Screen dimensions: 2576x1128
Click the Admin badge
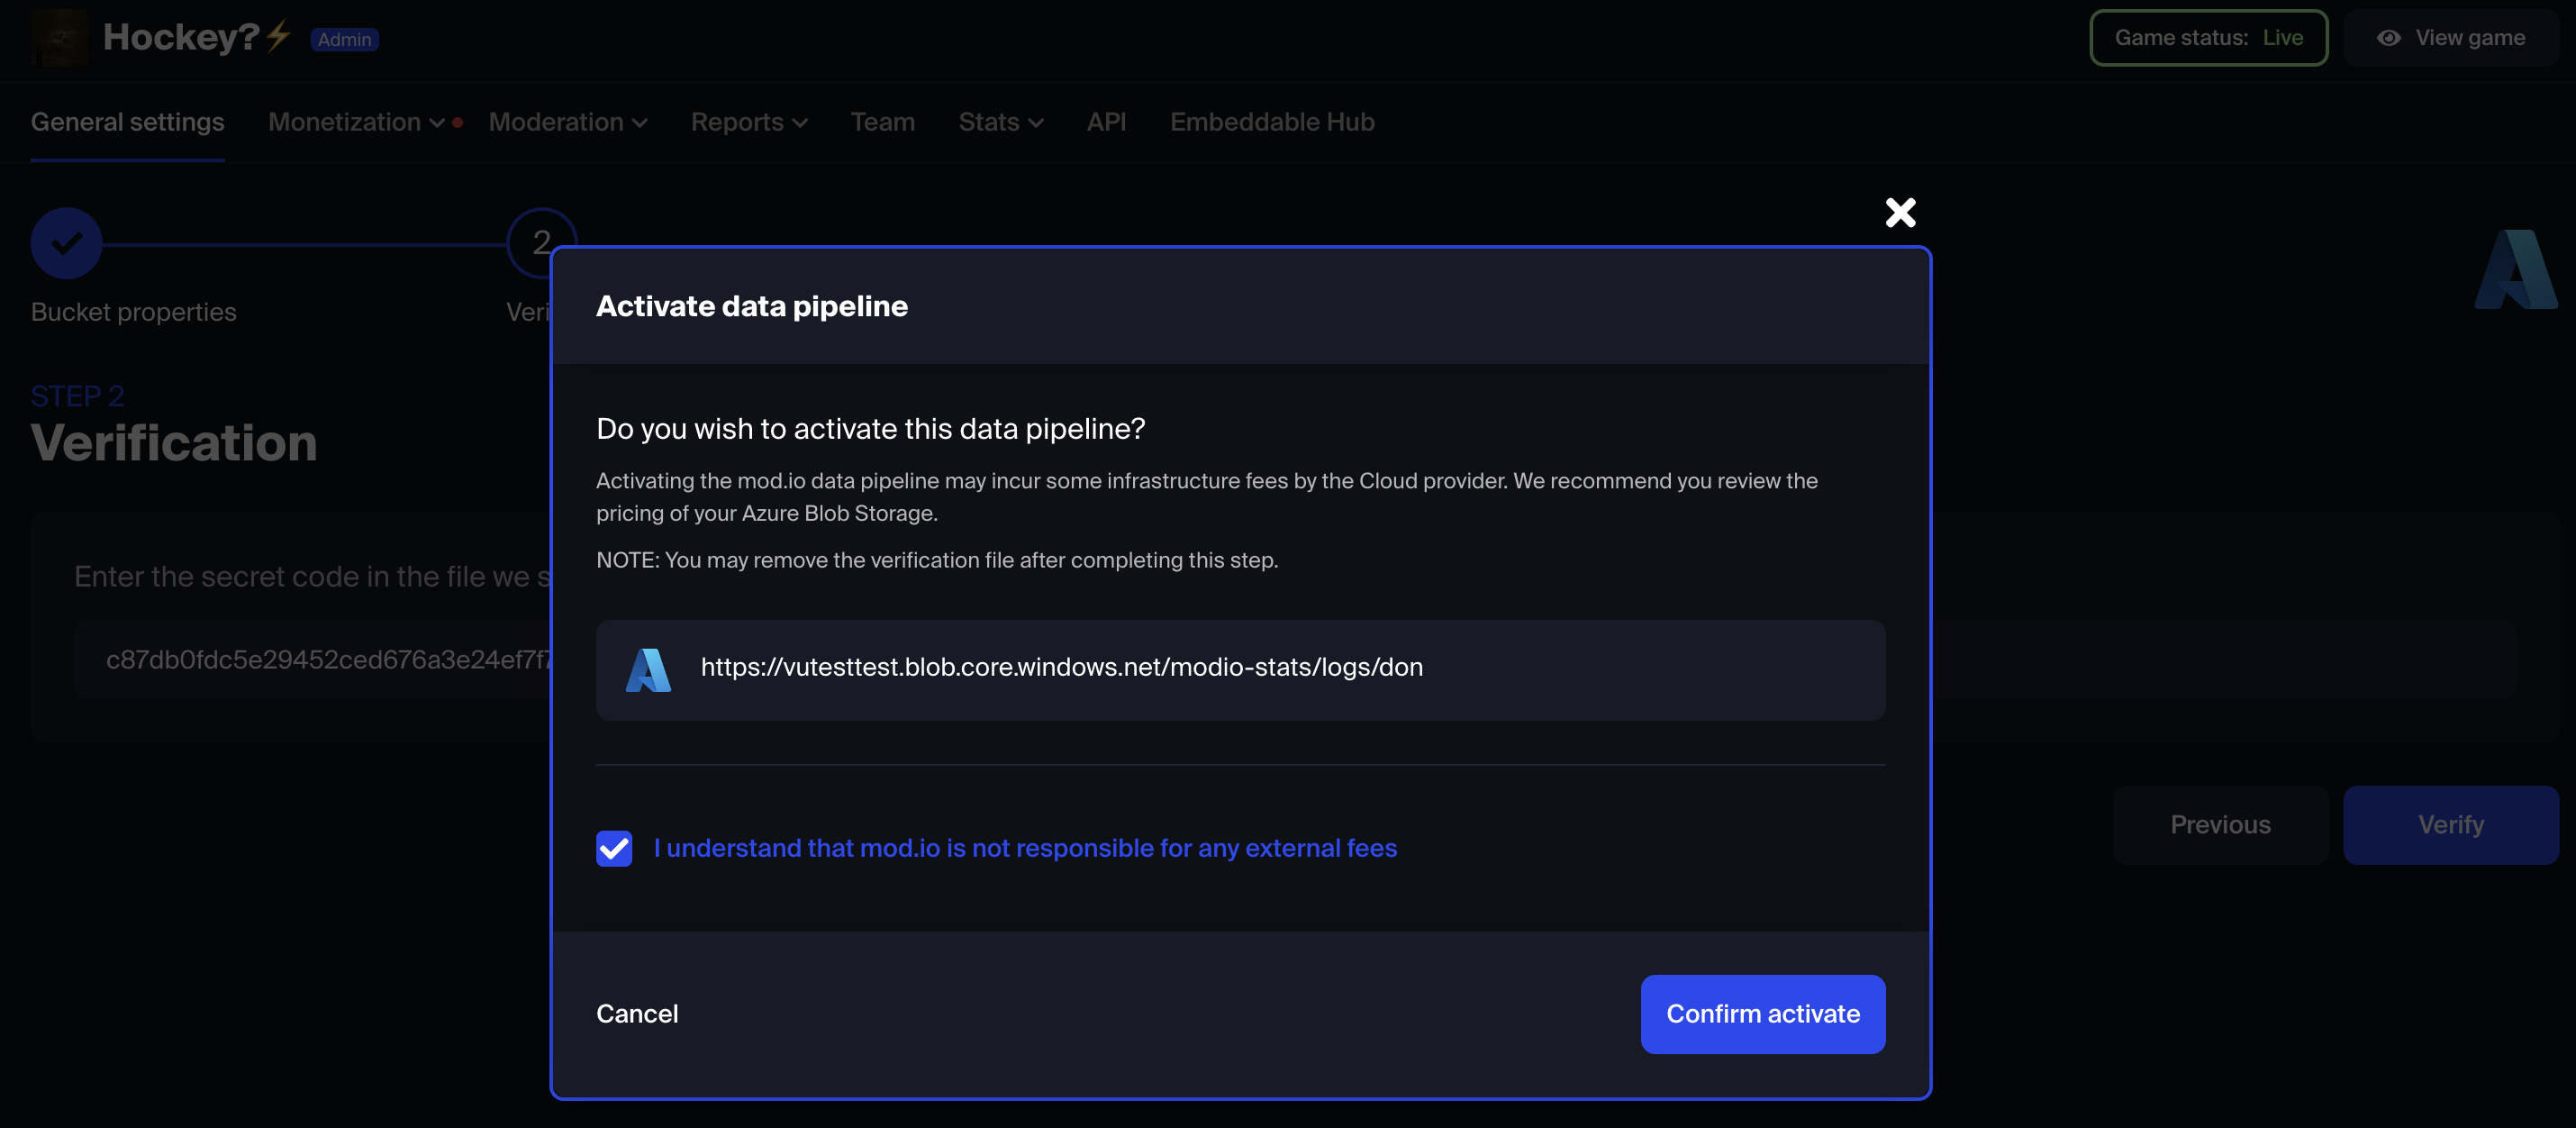point(344,39)
